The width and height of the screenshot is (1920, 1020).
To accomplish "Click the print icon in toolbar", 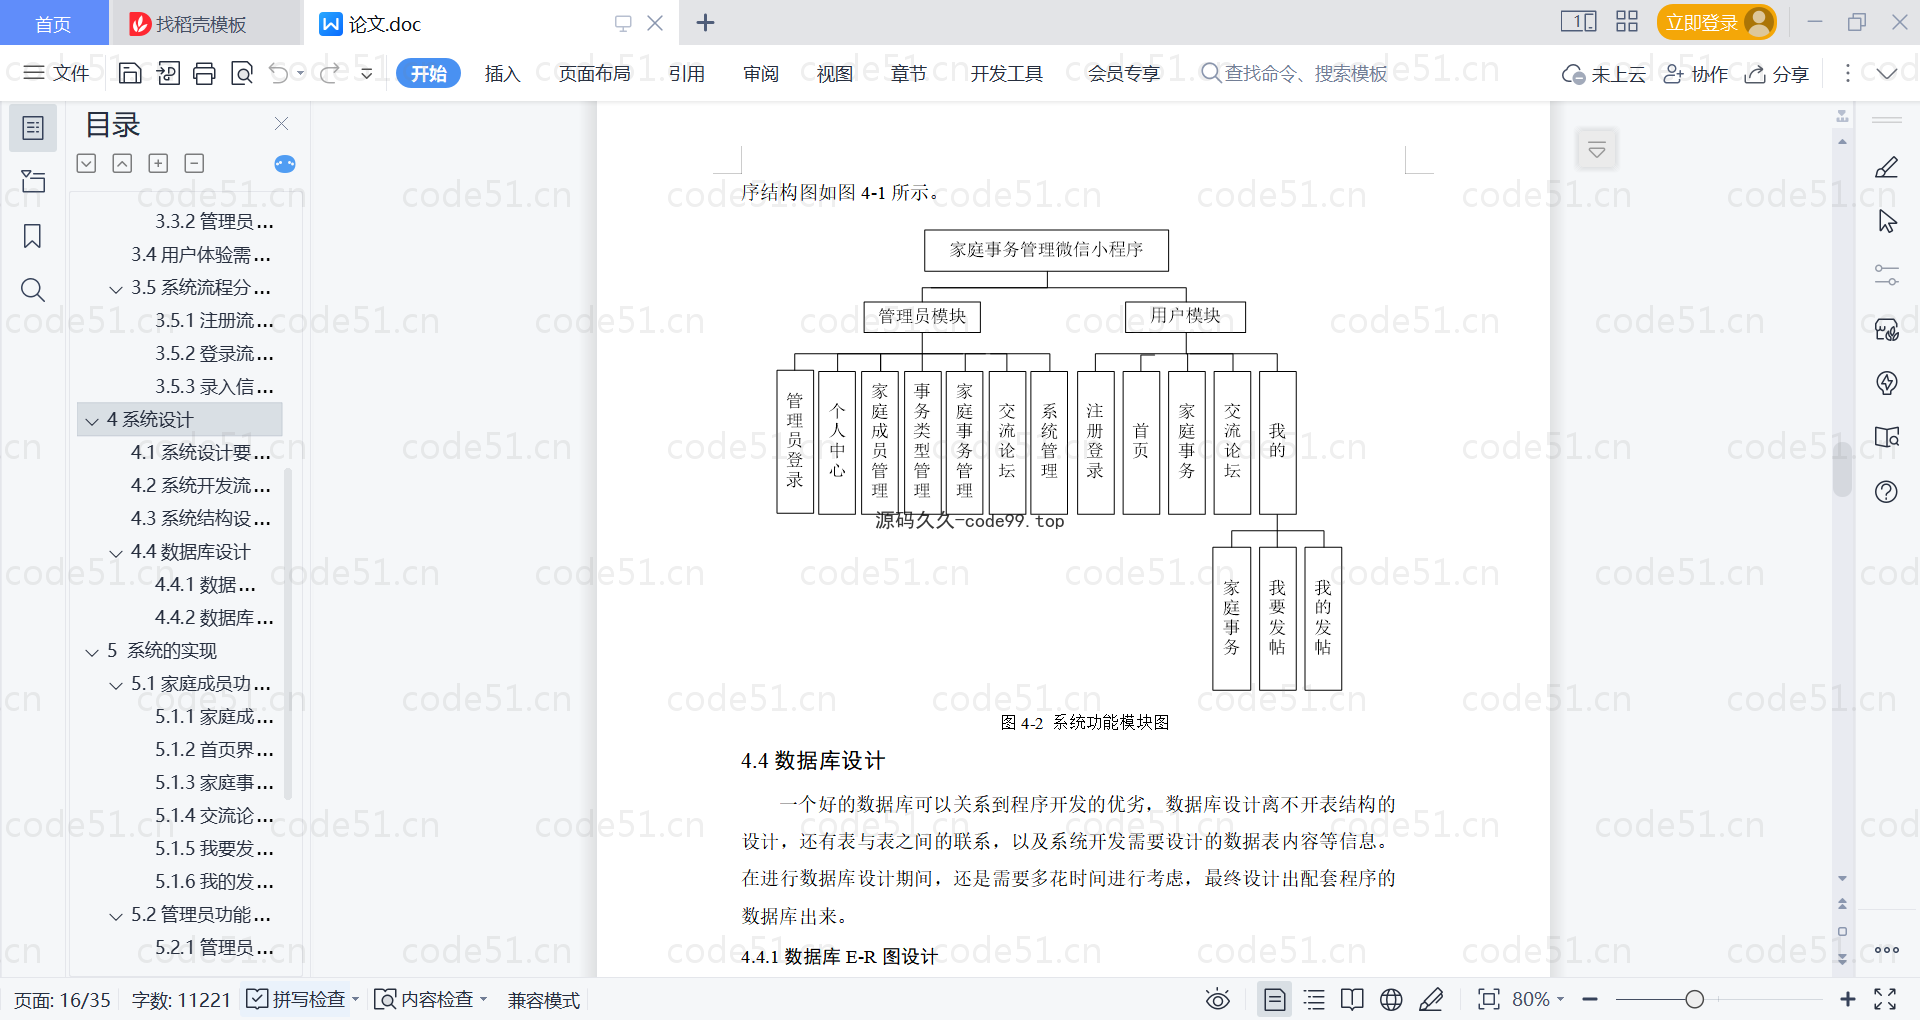I will click(204, 73).
